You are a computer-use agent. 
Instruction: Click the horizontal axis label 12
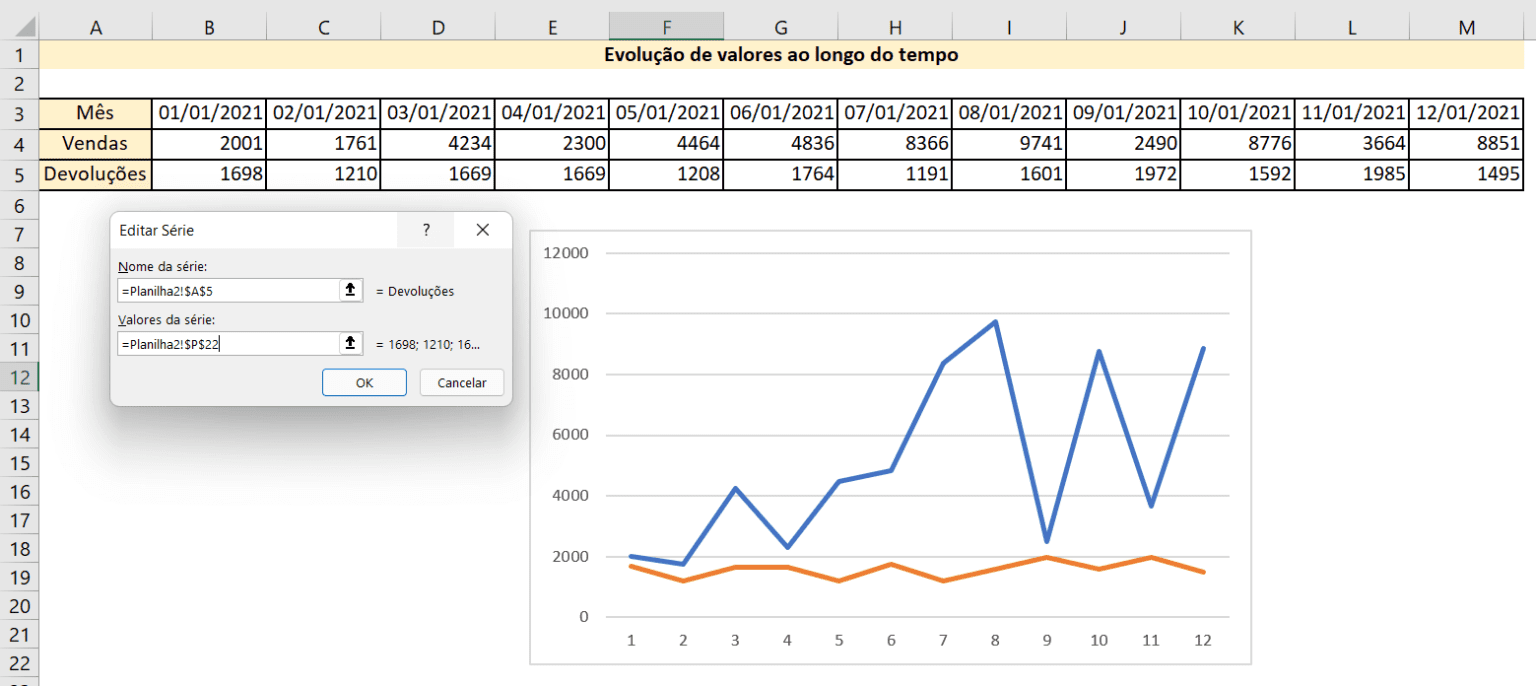[1202, 640]
